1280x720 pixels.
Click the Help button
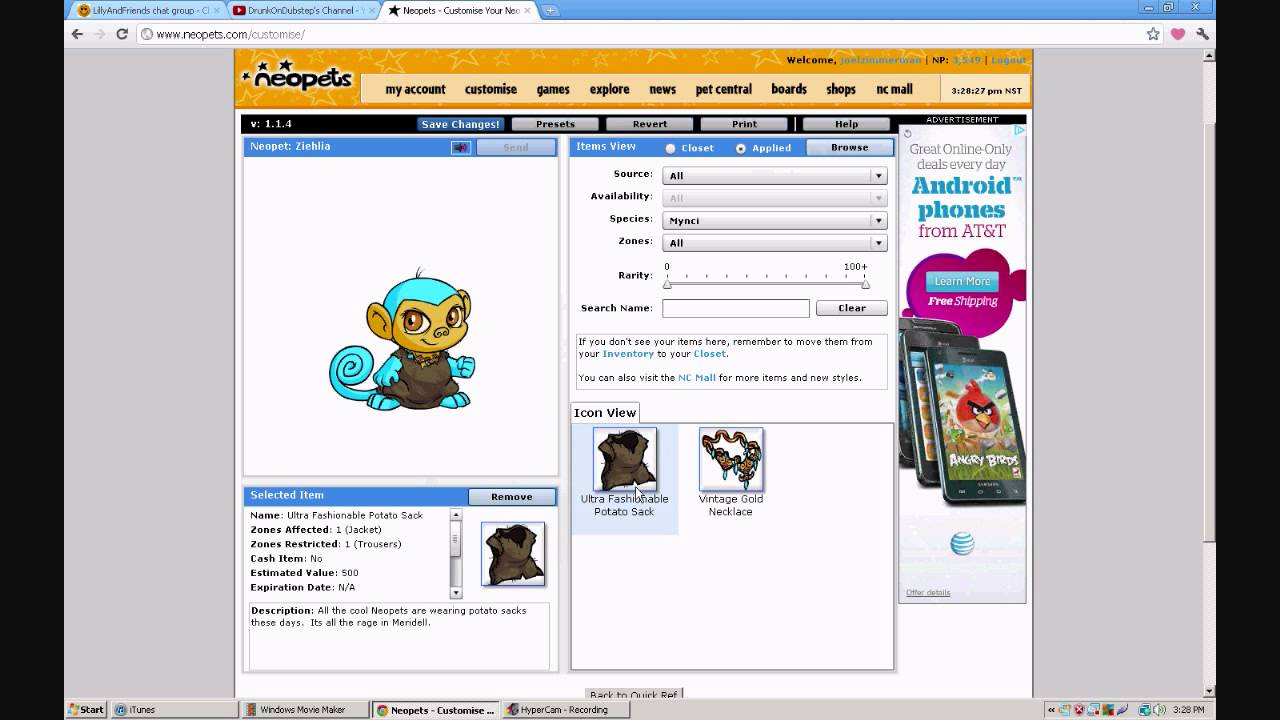[846, 124]
